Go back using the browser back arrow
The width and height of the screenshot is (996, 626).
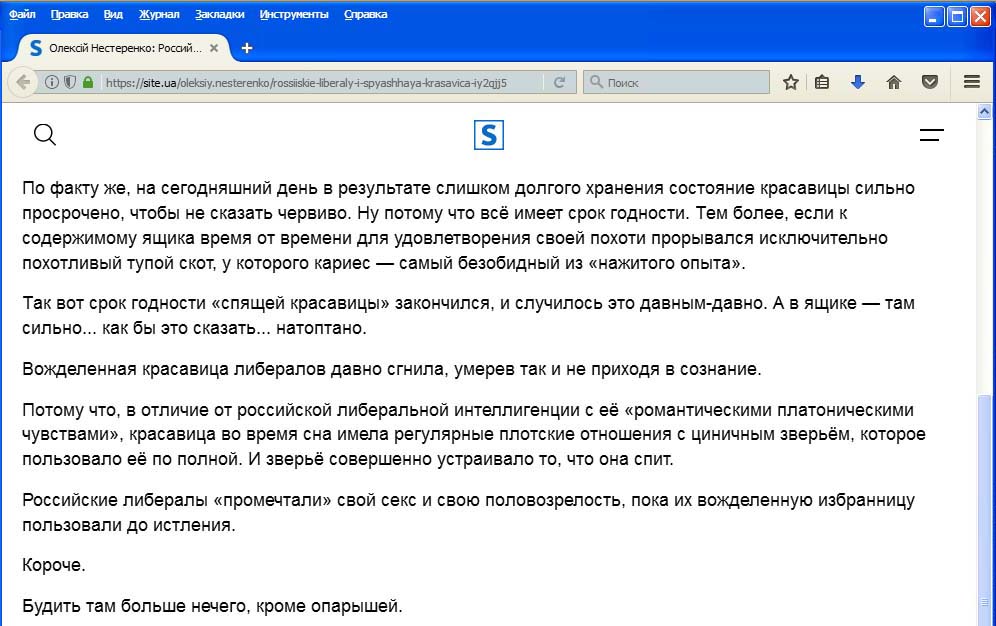click(x=24, y=83)
